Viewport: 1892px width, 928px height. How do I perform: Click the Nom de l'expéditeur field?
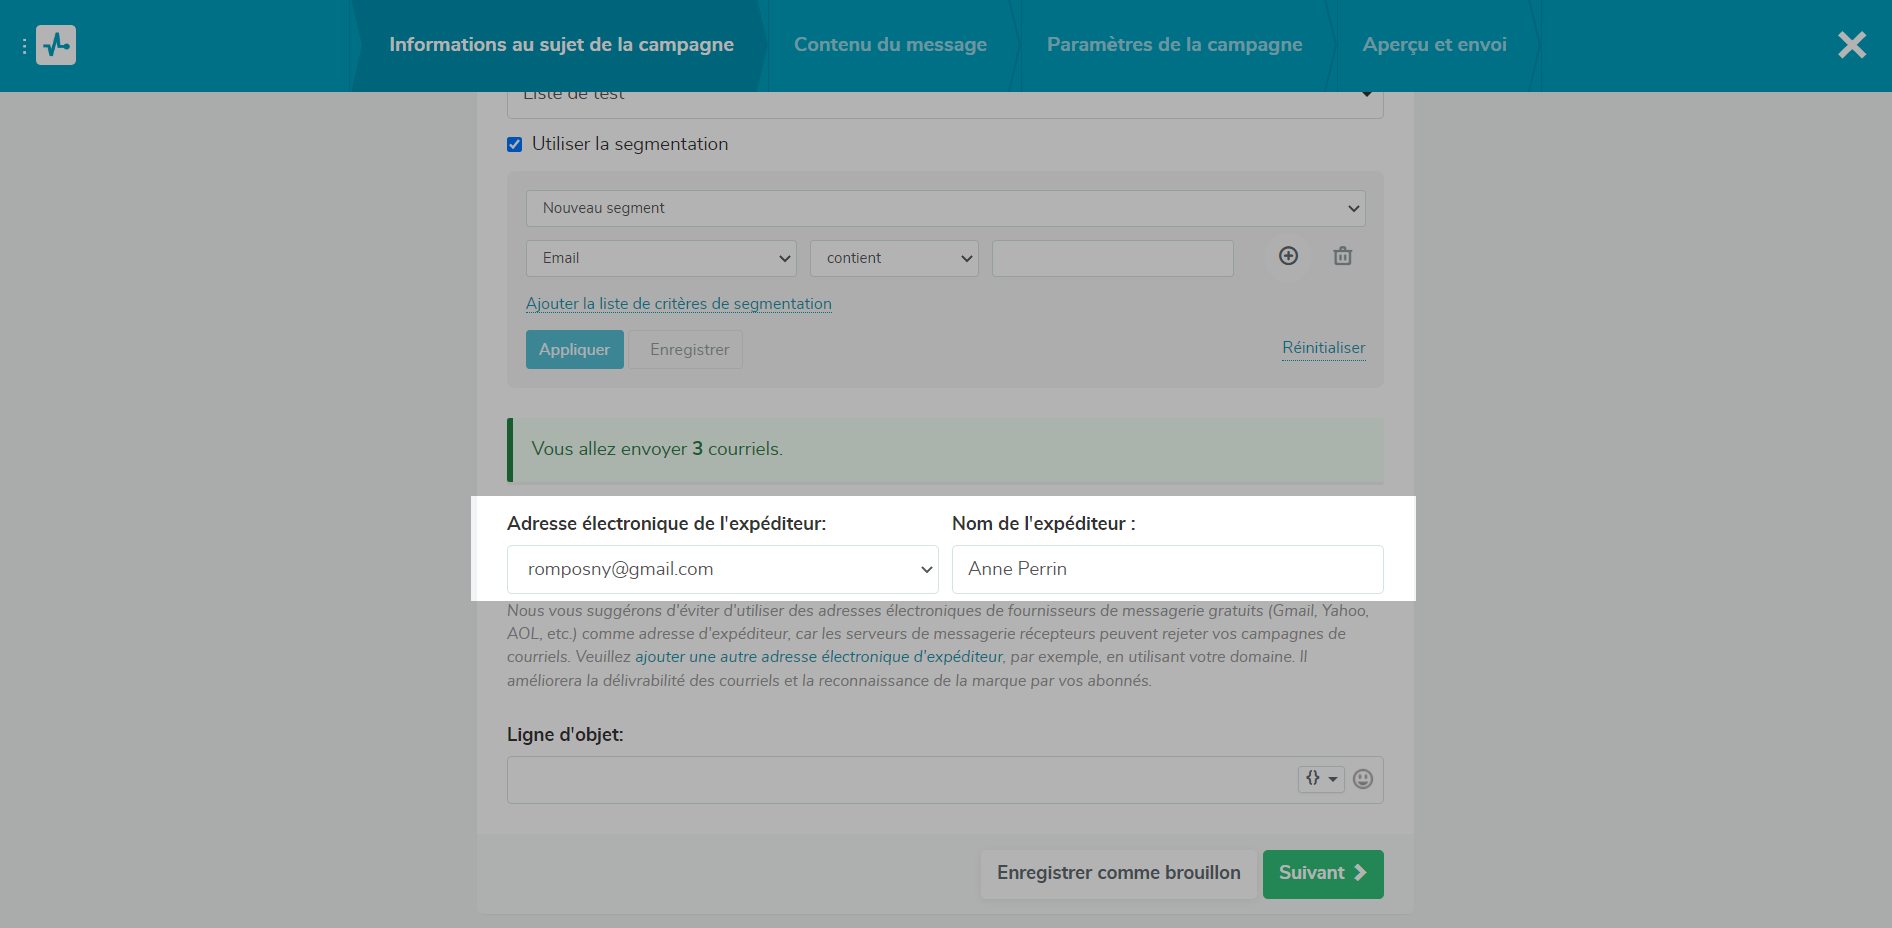tap(1168, 569)
